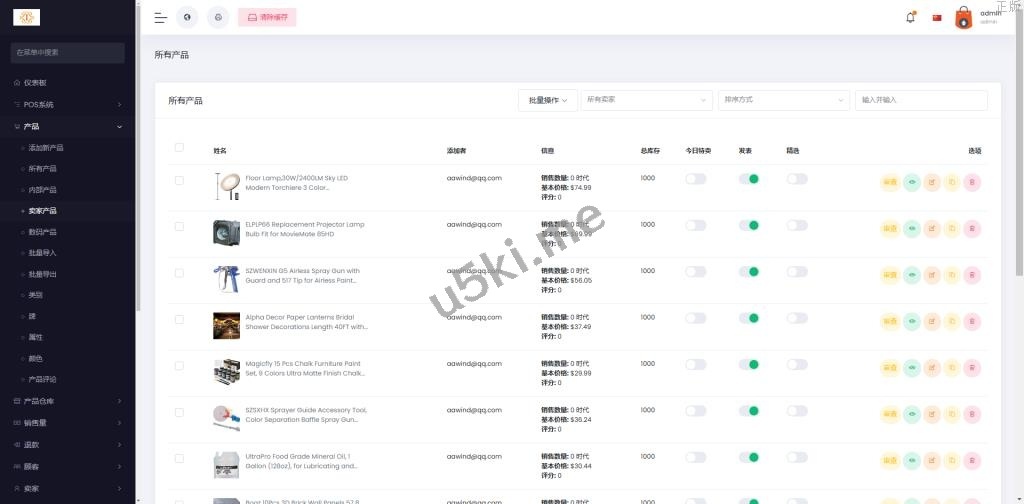The width and height of the screenshot is (1024, 504).
Task: Click the product search input field
Action: point(921,100)
